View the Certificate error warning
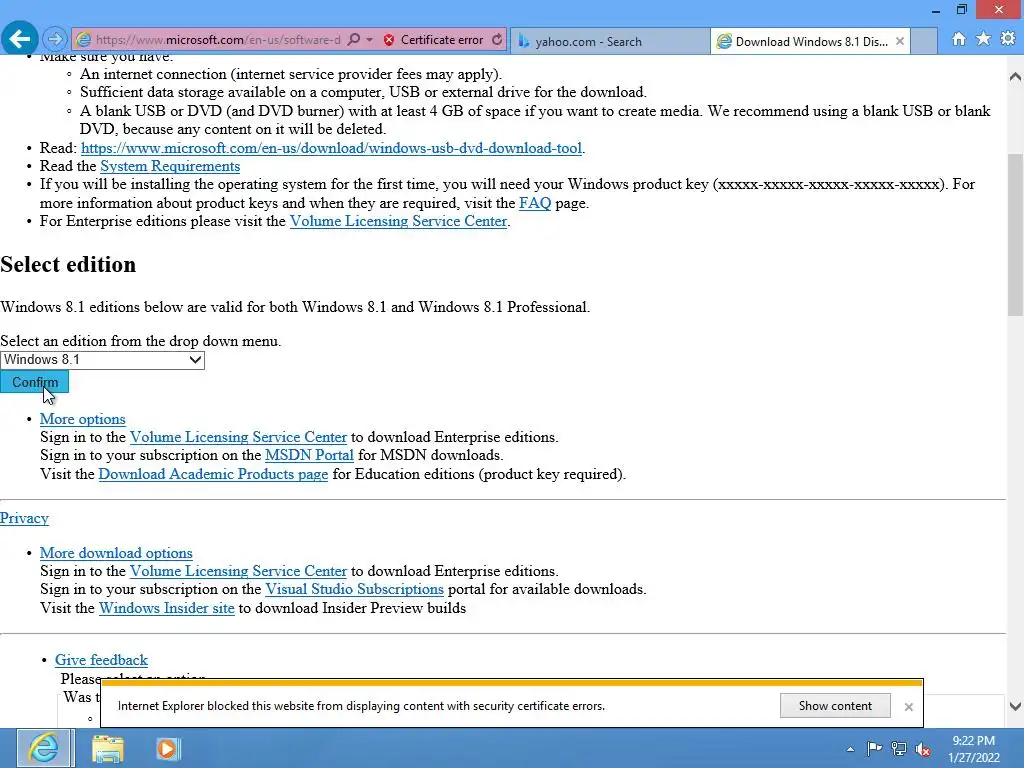The image size is (1024, 768). click(x=434, y=40)
